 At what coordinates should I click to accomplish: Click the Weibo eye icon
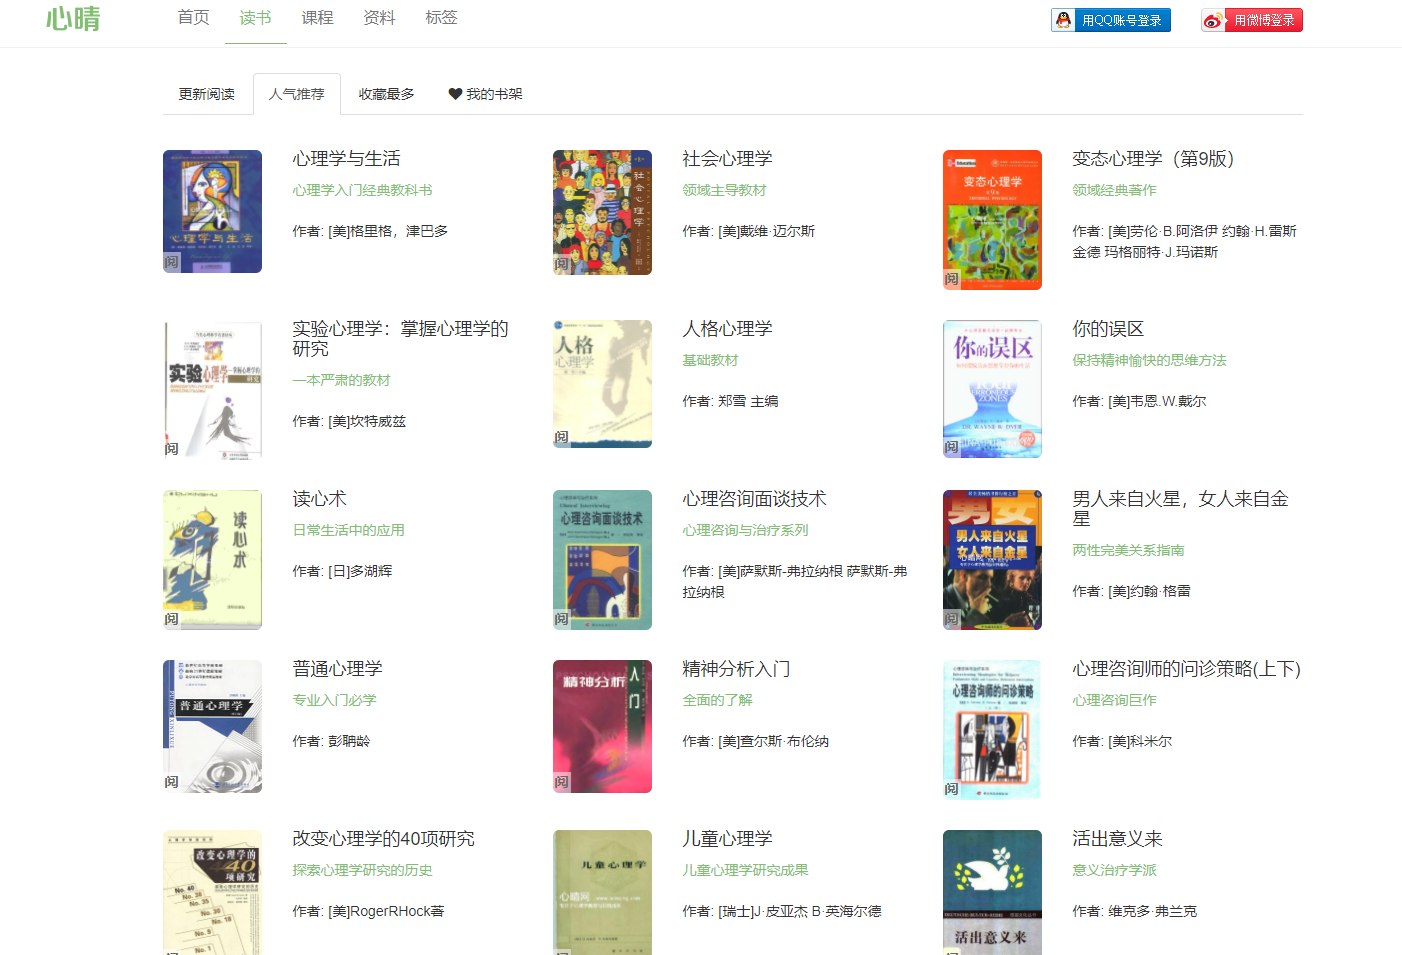pos(1211,18)
